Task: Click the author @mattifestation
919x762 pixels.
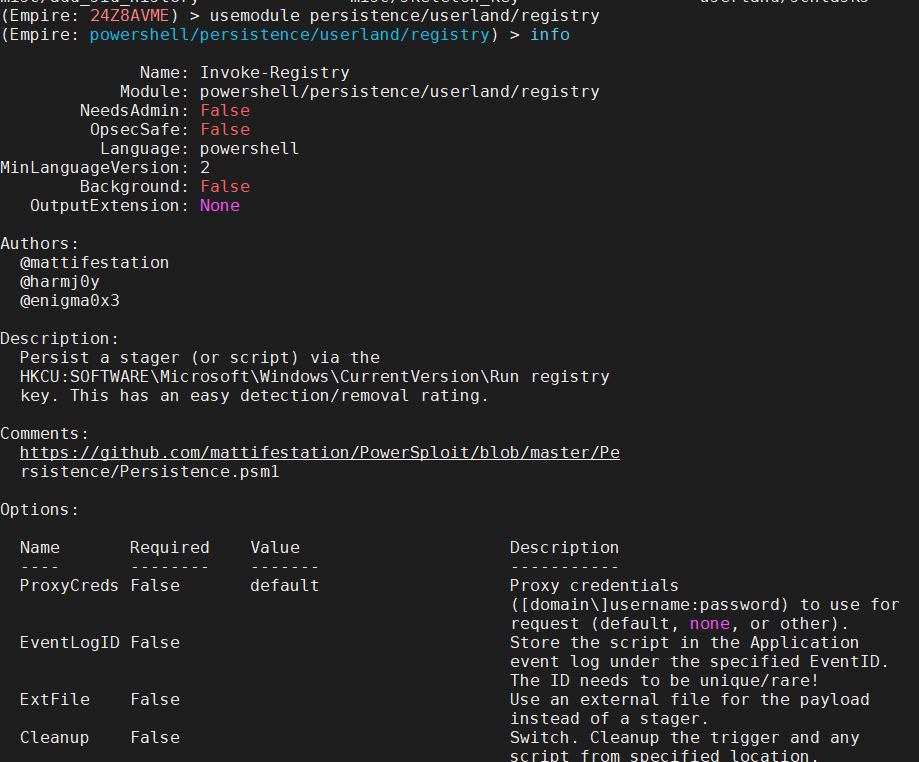Action: pos(94,262)
